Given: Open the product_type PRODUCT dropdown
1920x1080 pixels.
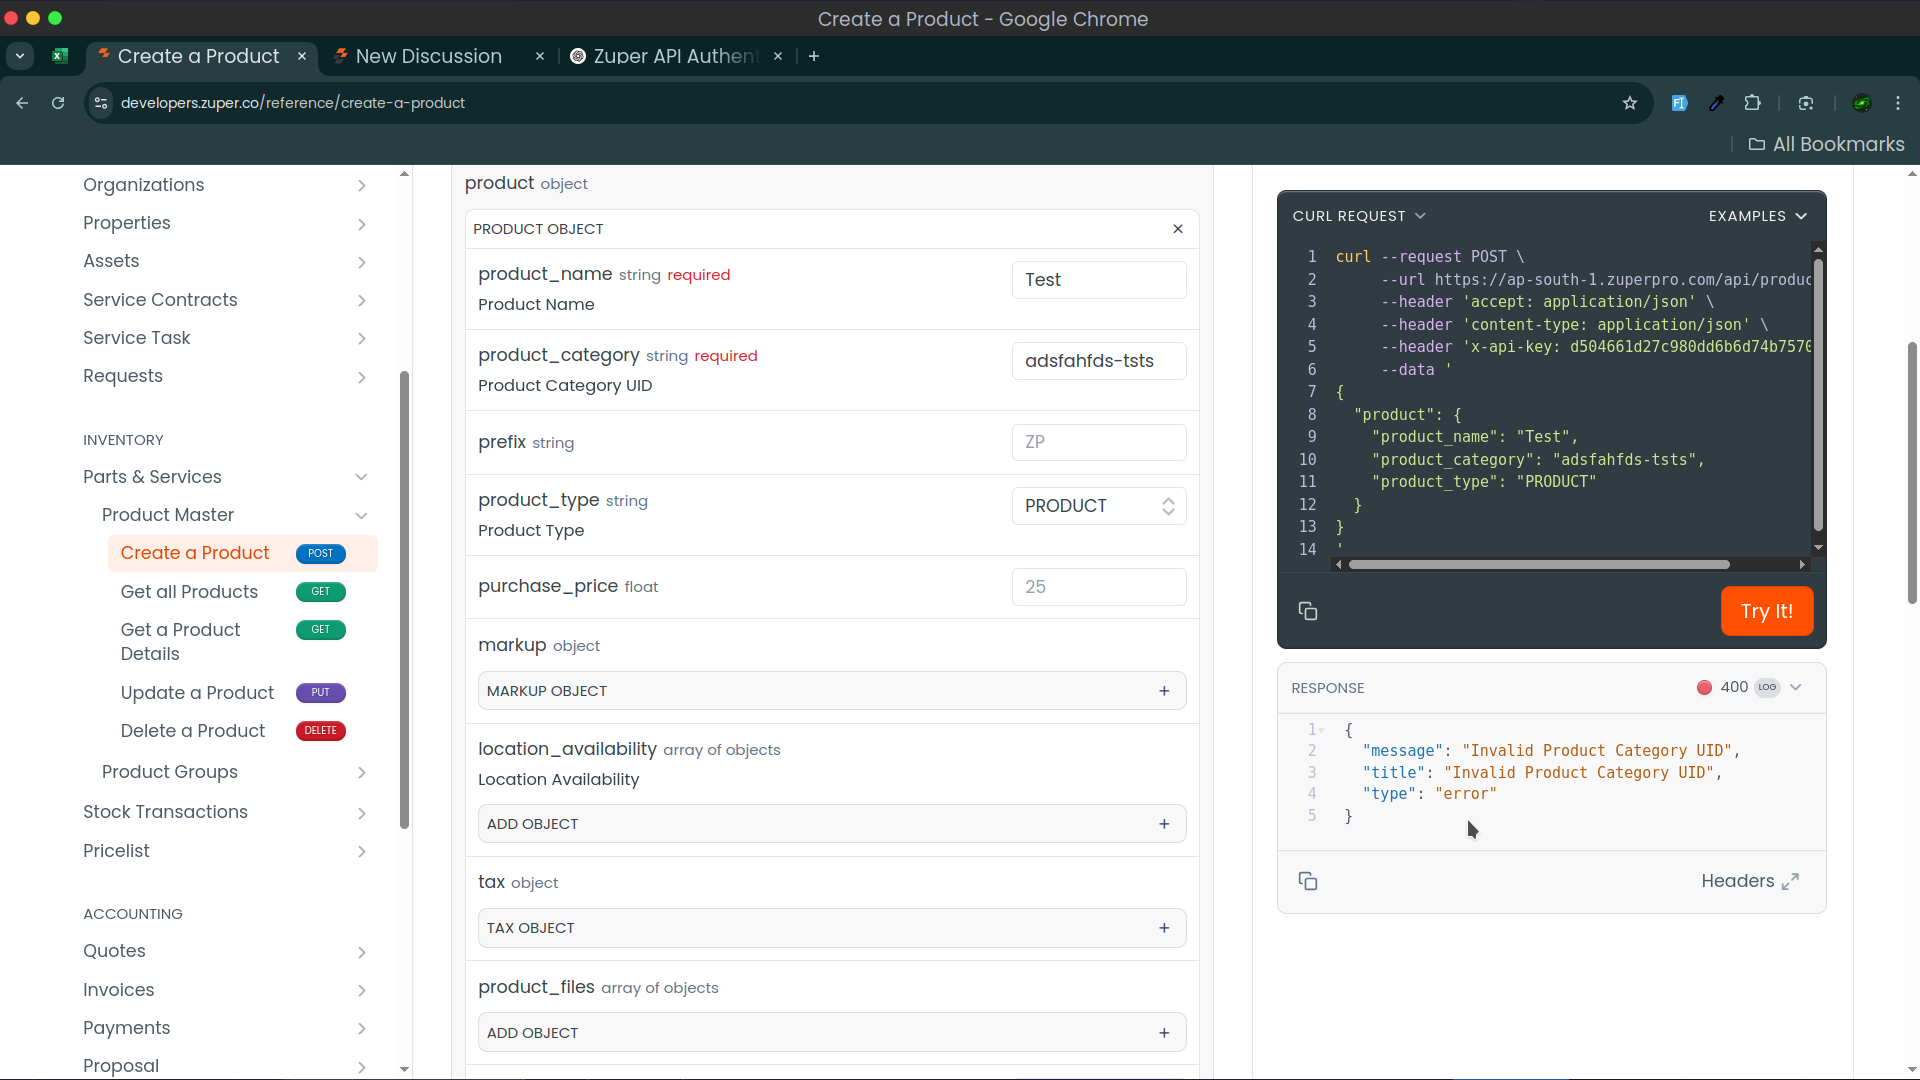Looking at the screenshot, I should [1098, 506].
